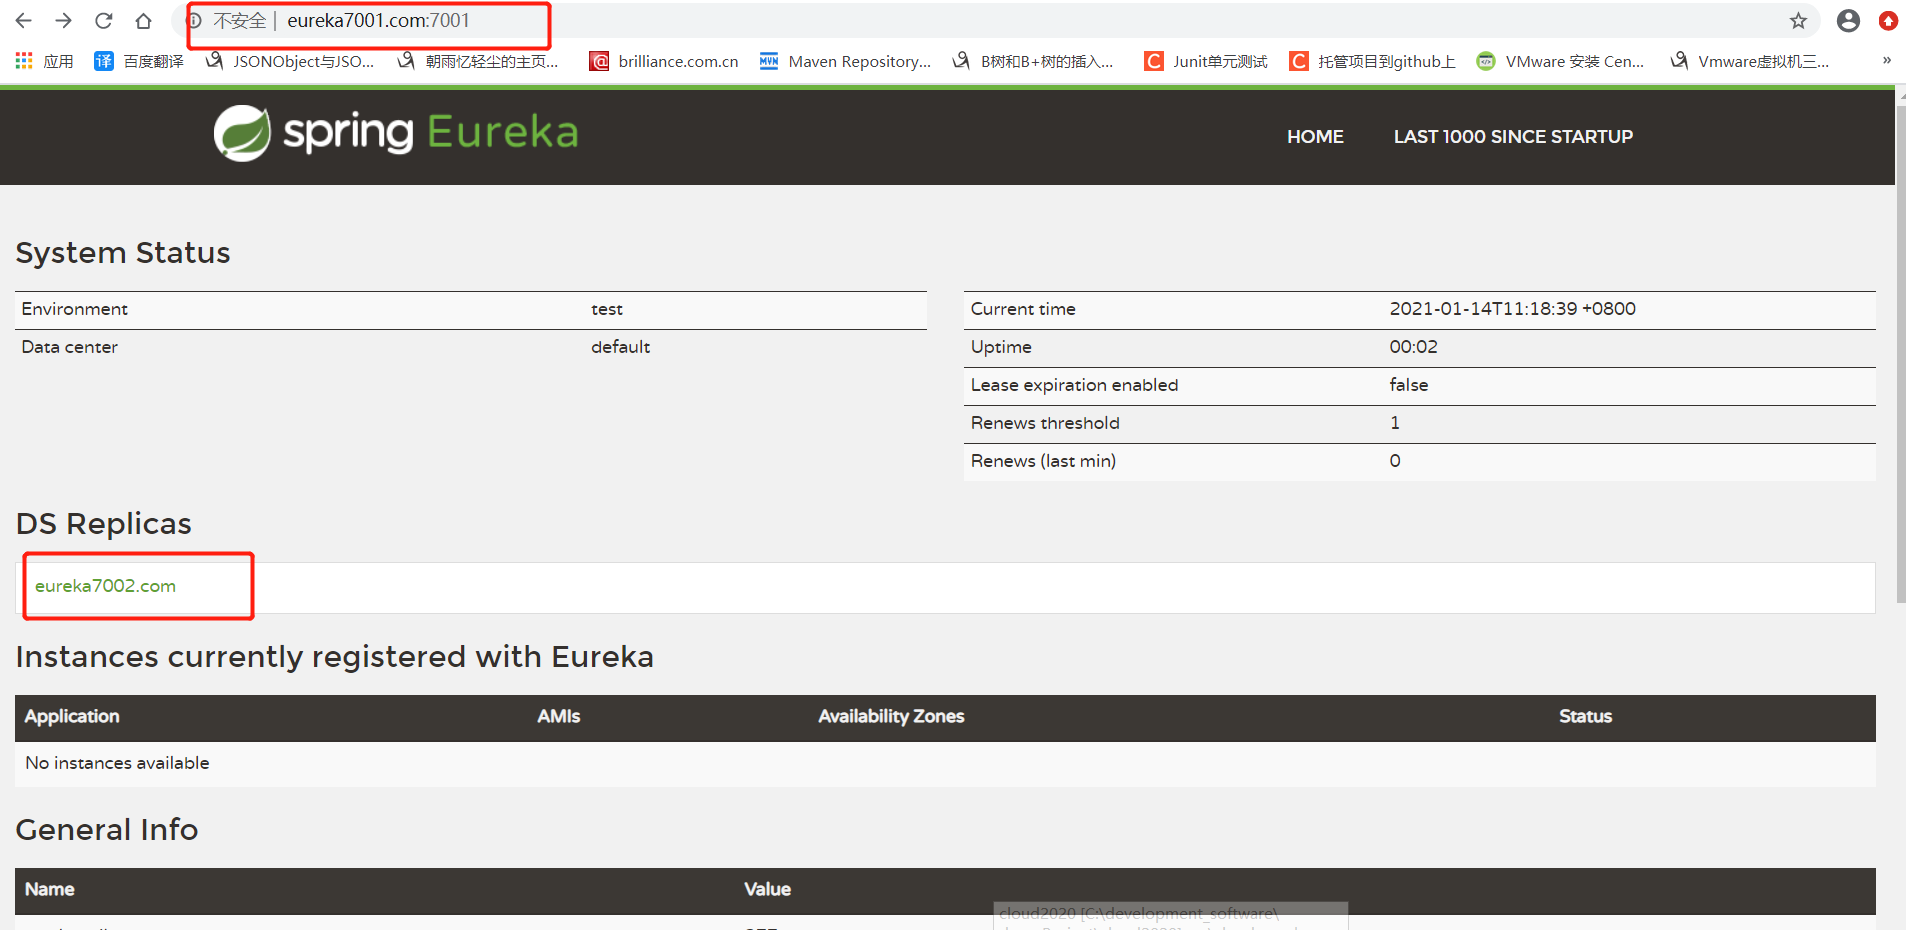Image resolution: width=1906 pixels, height=930 pixels.
Task: Open the VMware 安装 Cen... bookmark
Action: [1561, 61]
